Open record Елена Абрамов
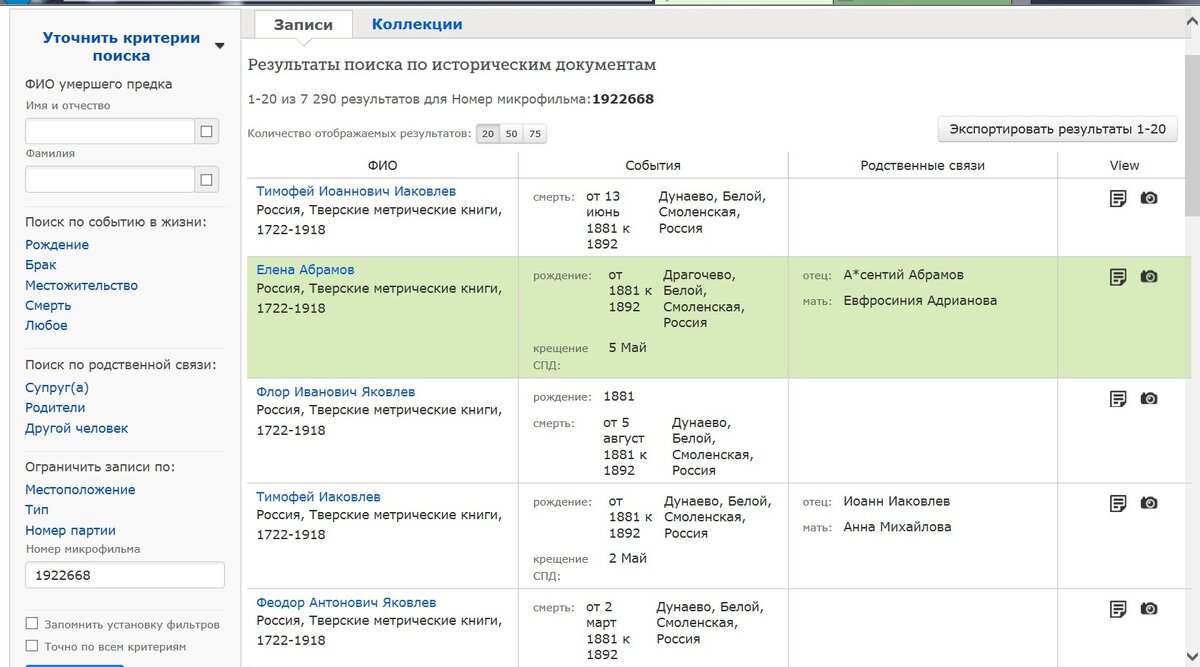 click(305, 270)
